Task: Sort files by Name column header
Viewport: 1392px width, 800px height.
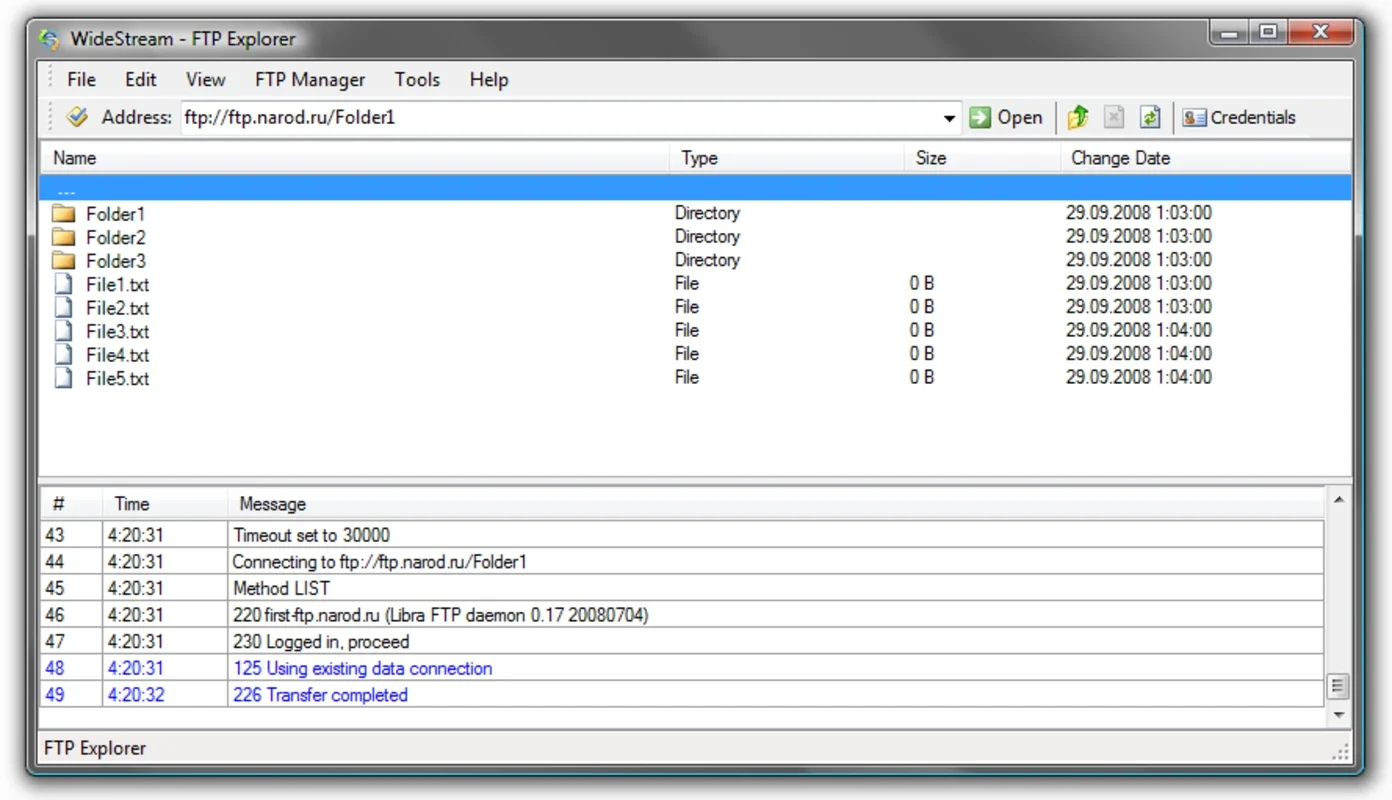Action: click(355, 158)
